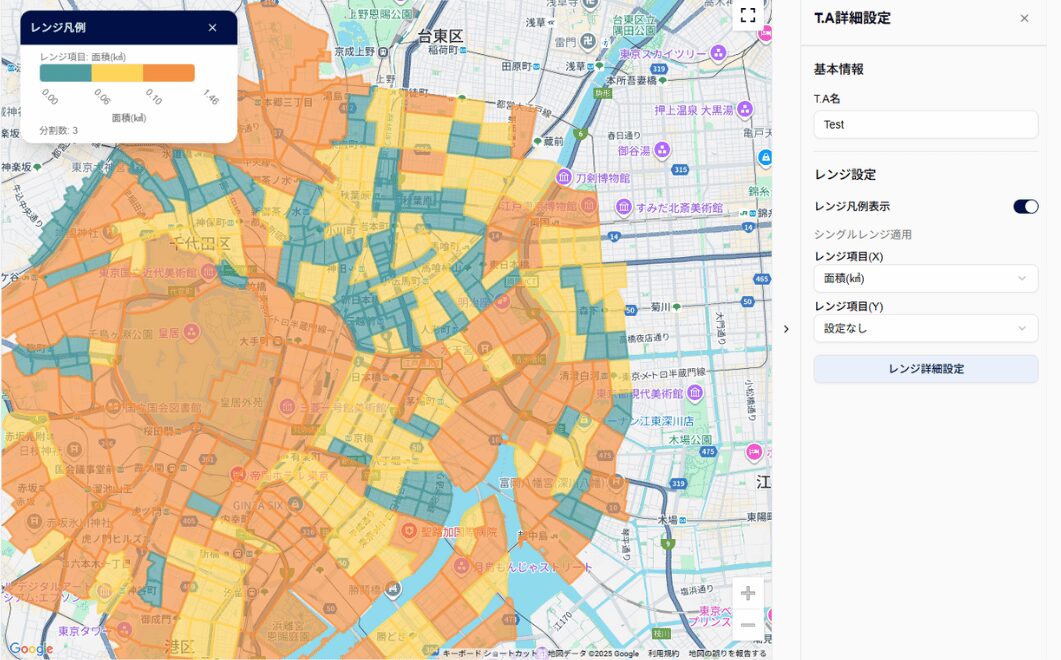
Task: Open the 利用規約 link on the map
Action: (x=663, y=654)
